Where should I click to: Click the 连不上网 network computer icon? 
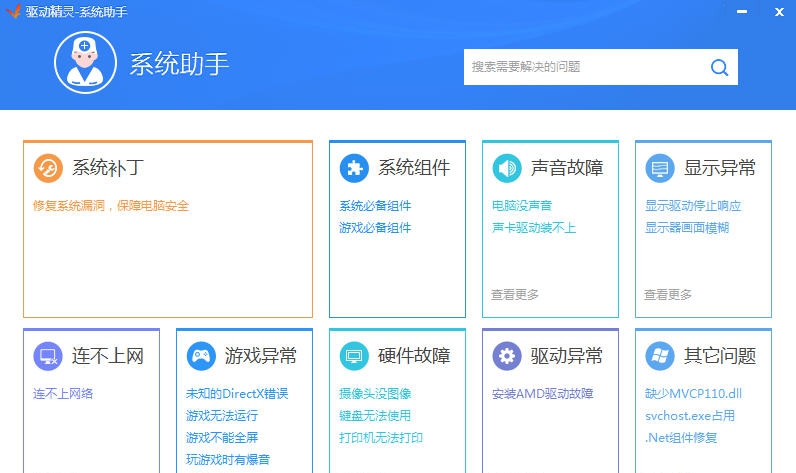48,356
